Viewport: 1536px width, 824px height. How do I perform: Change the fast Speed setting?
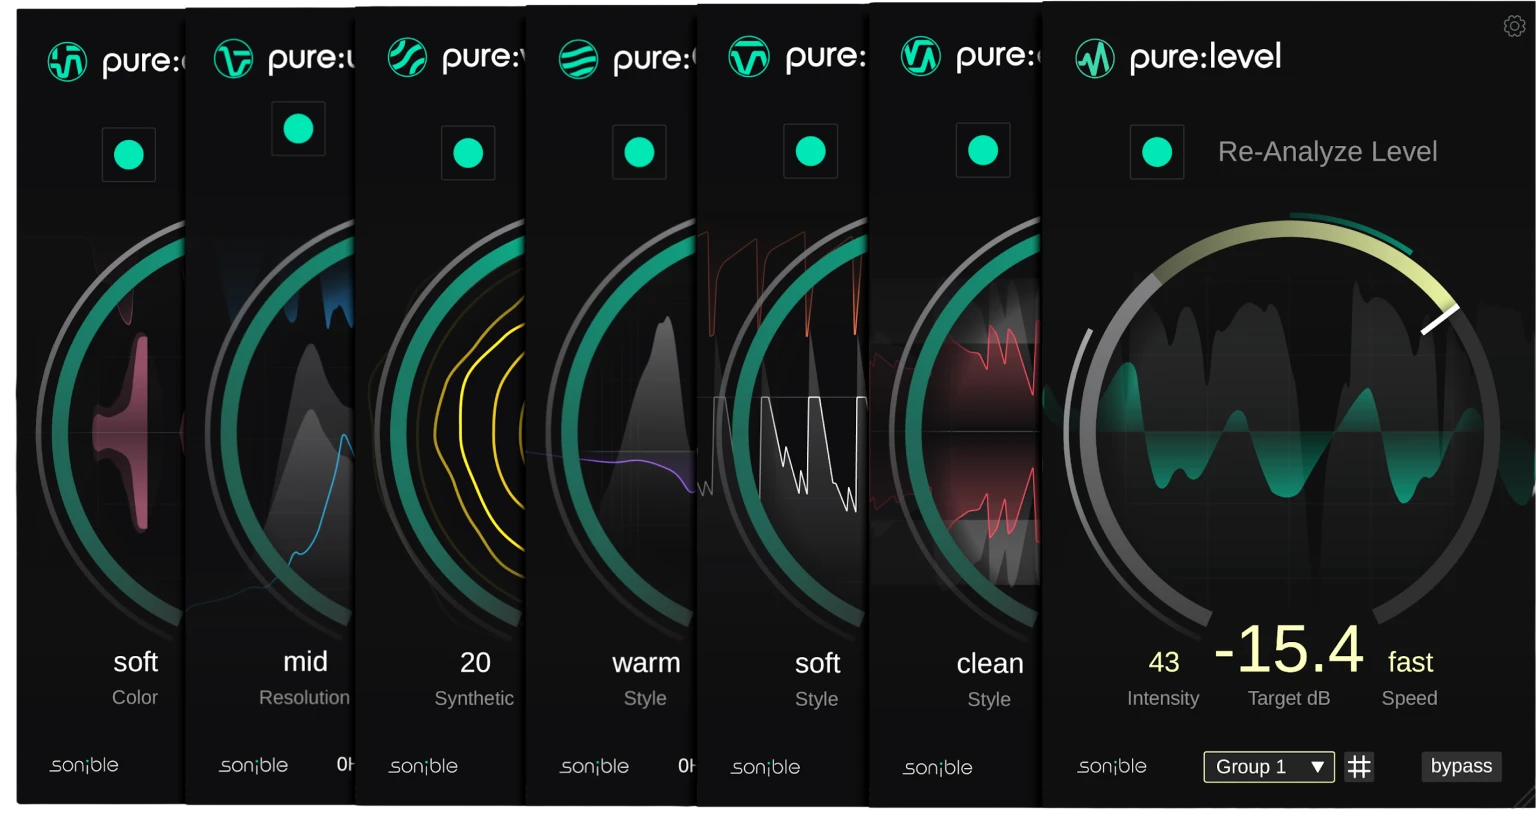tap(1409, 661)
